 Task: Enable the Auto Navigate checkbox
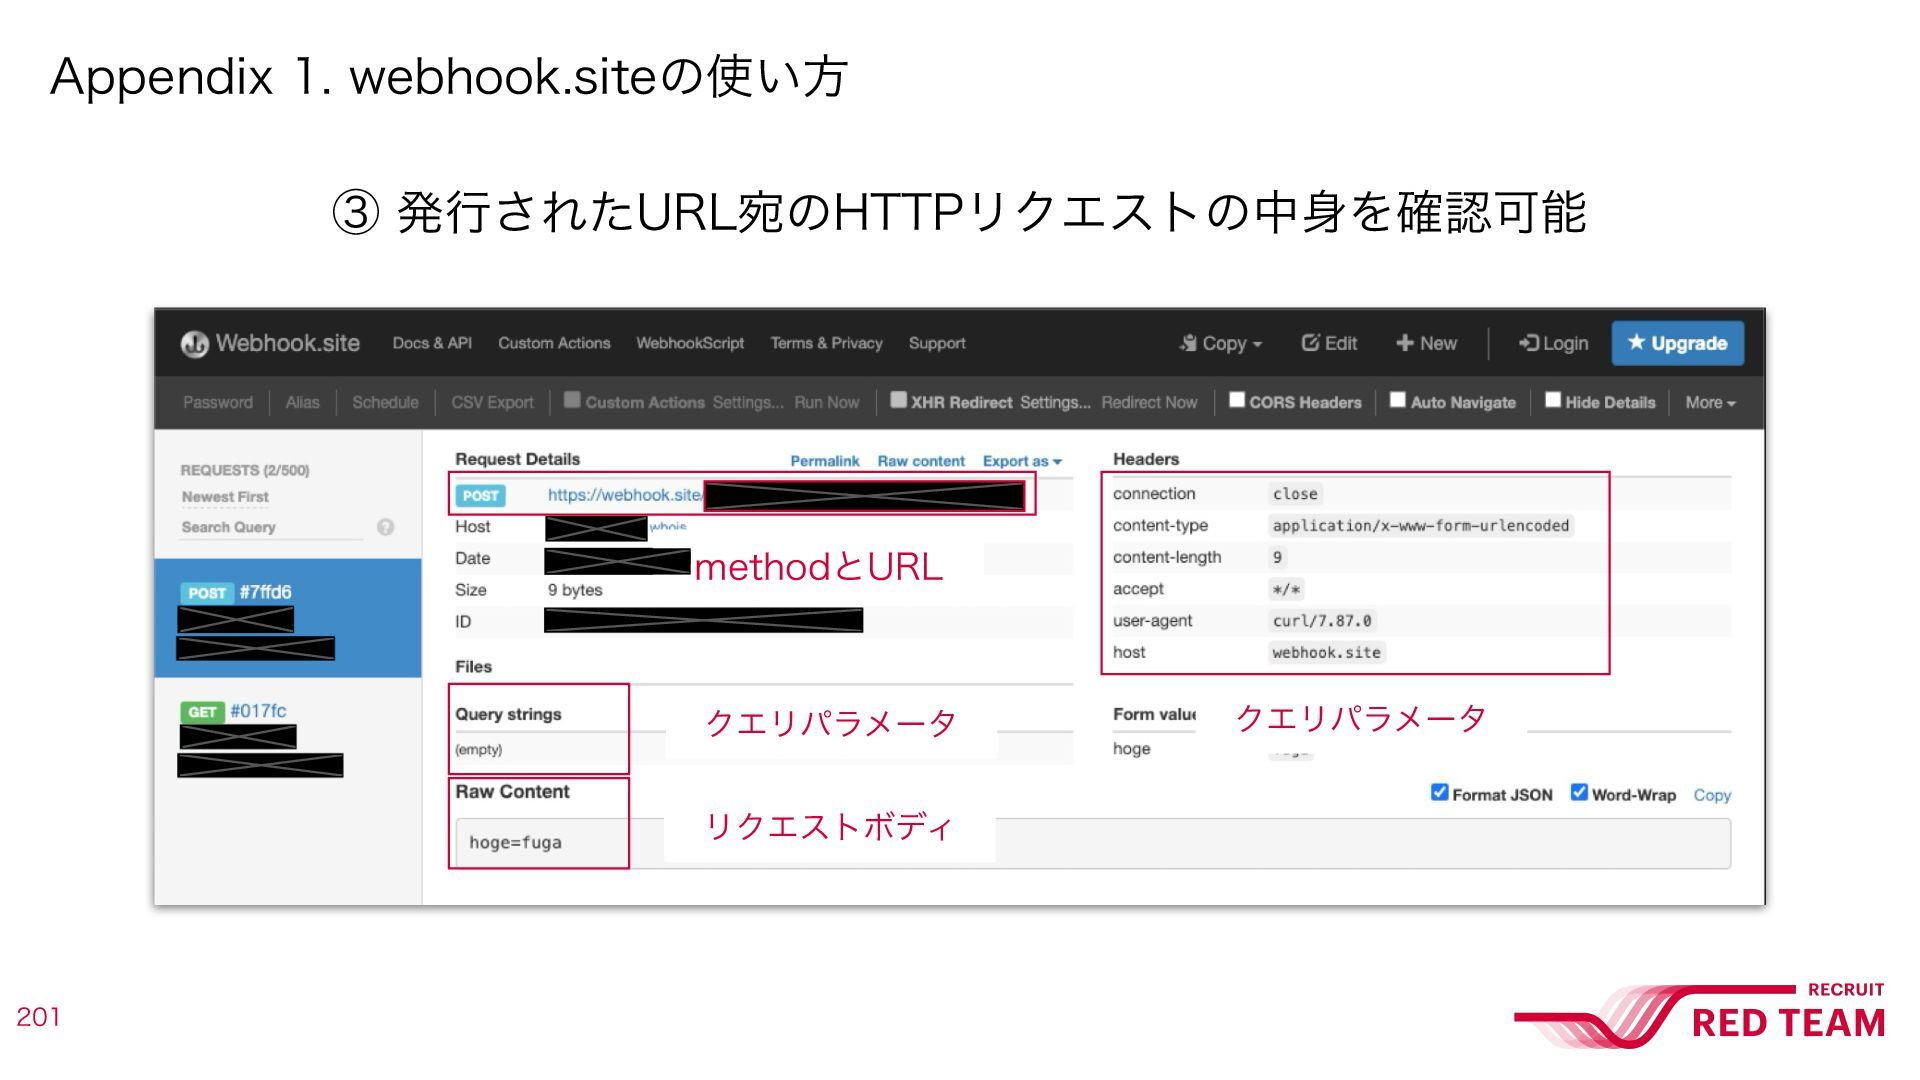[1398, 400]
